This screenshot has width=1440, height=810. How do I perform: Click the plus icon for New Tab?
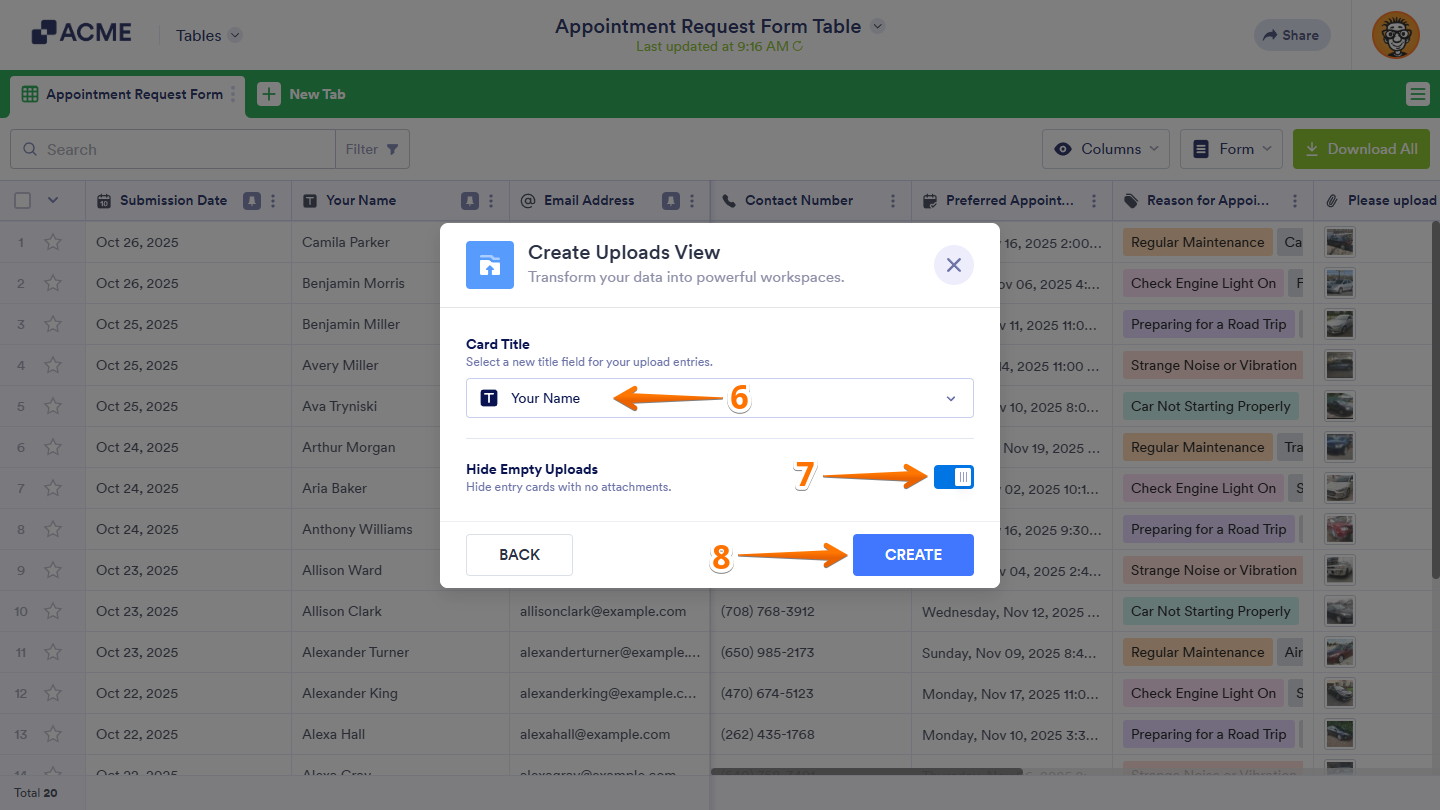269,94
